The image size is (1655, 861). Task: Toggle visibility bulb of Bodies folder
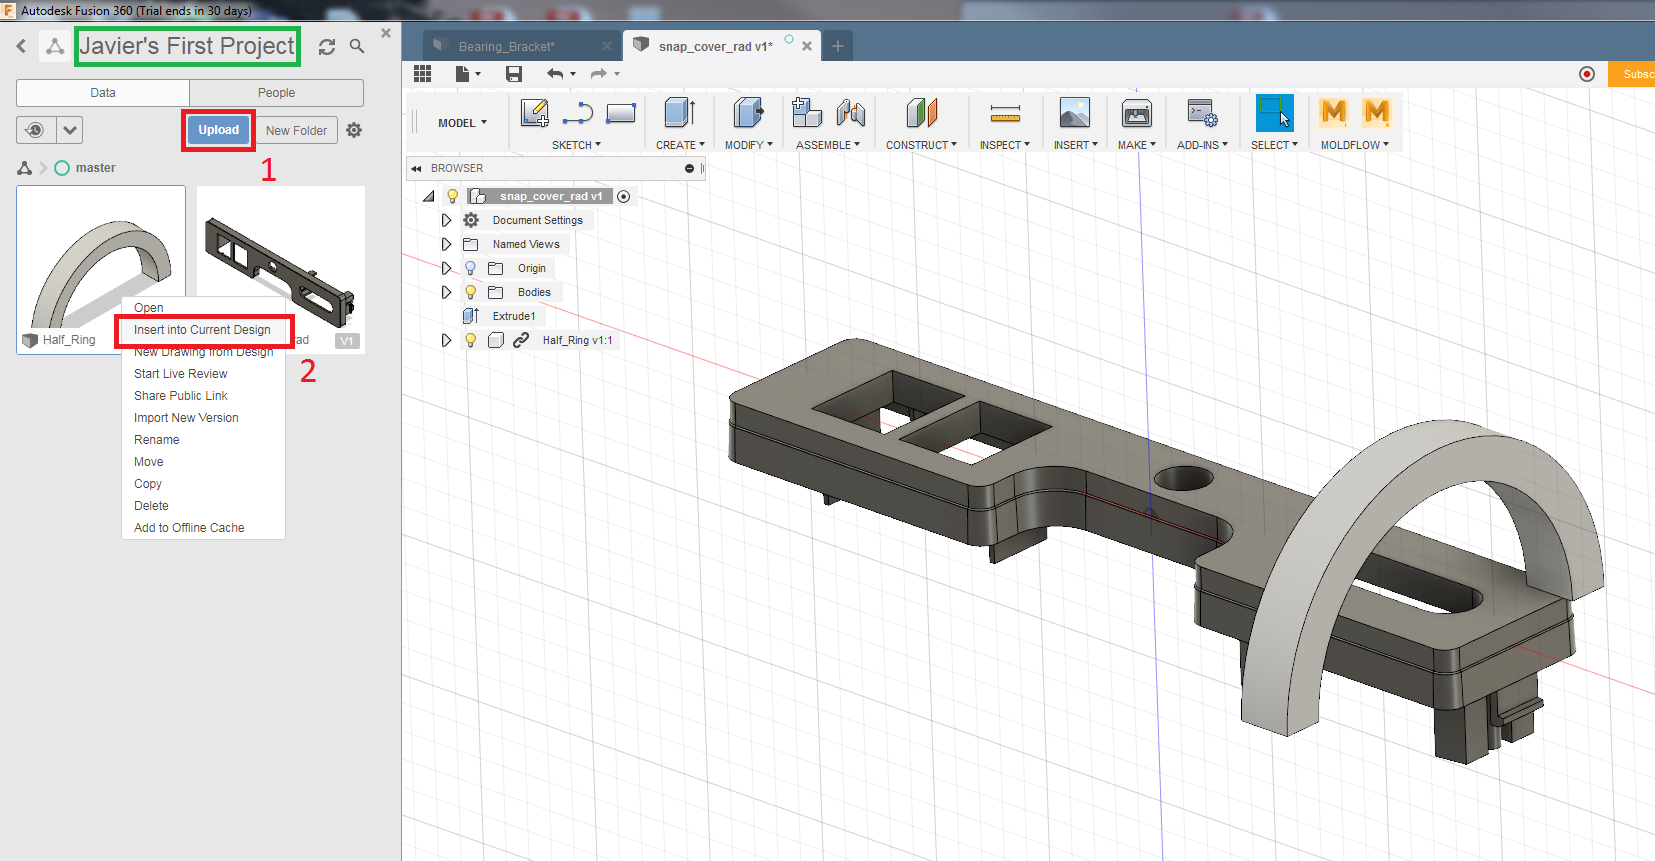pyautogui.click(x=471, y=292)
